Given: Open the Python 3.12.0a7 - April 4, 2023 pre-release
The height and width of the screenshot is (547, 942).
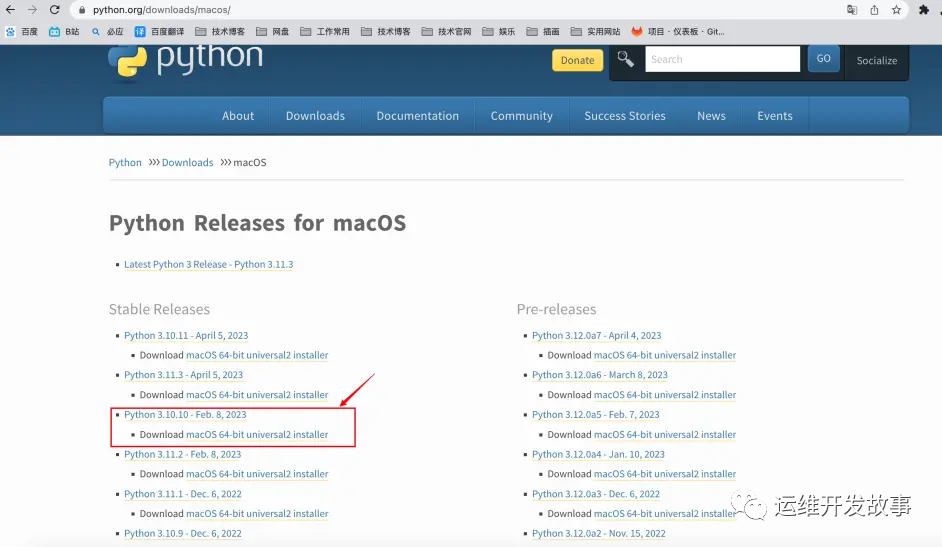Looking at the screenshot, I should (x=597, y=335).
